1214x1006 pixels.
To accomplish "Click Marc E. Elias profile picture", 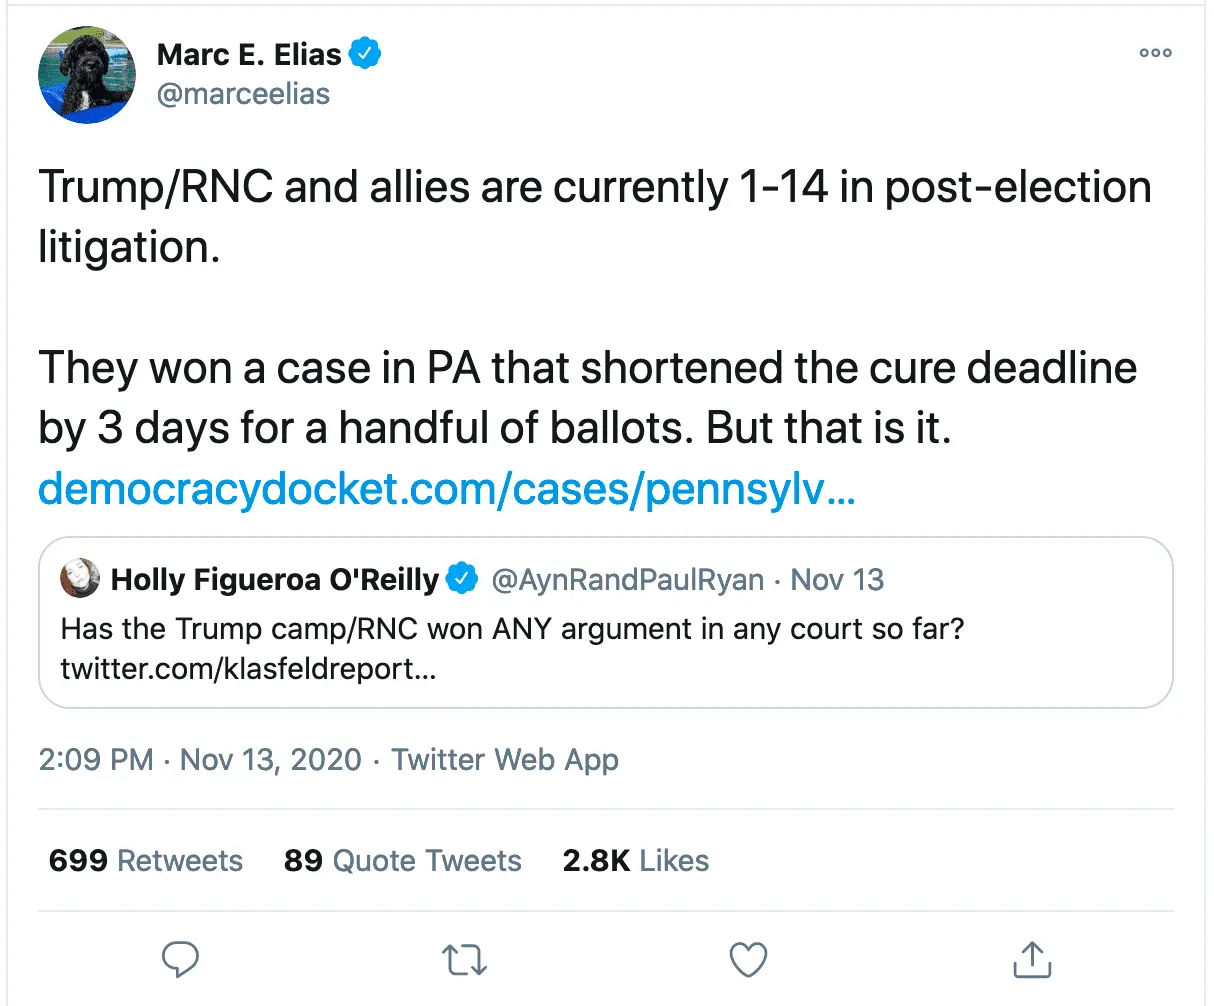I will point(86,75).
